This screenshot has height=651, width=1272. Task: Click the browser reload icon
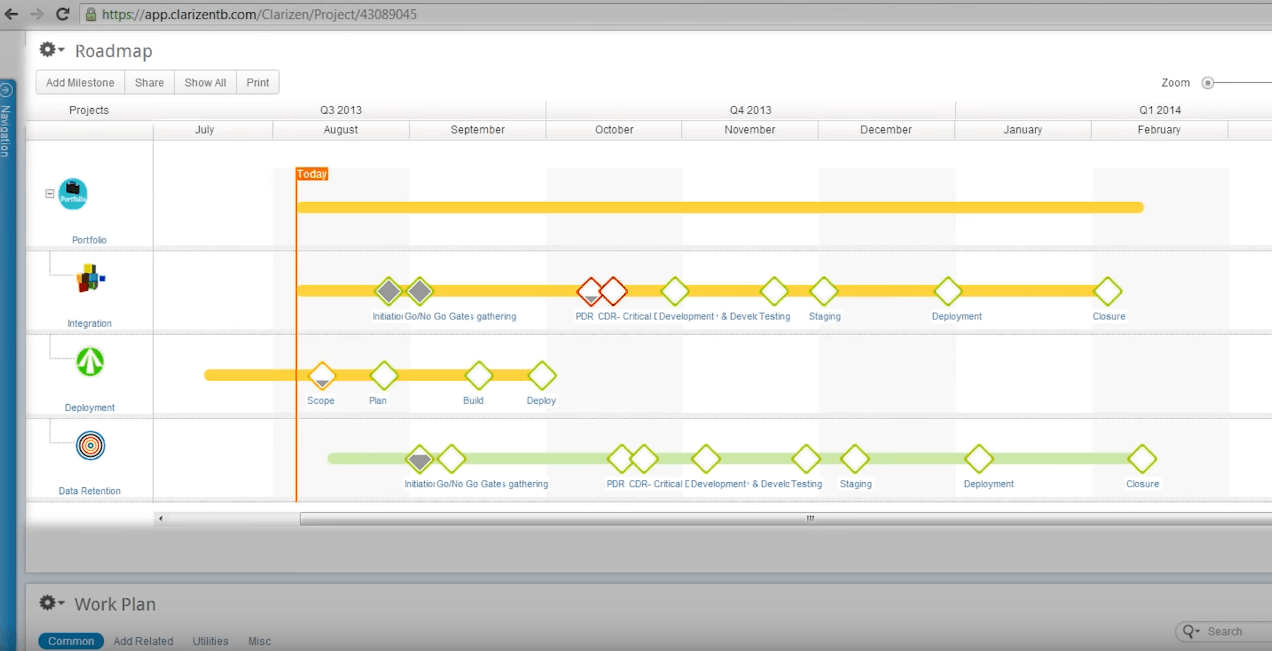click(x=62, y=14)
